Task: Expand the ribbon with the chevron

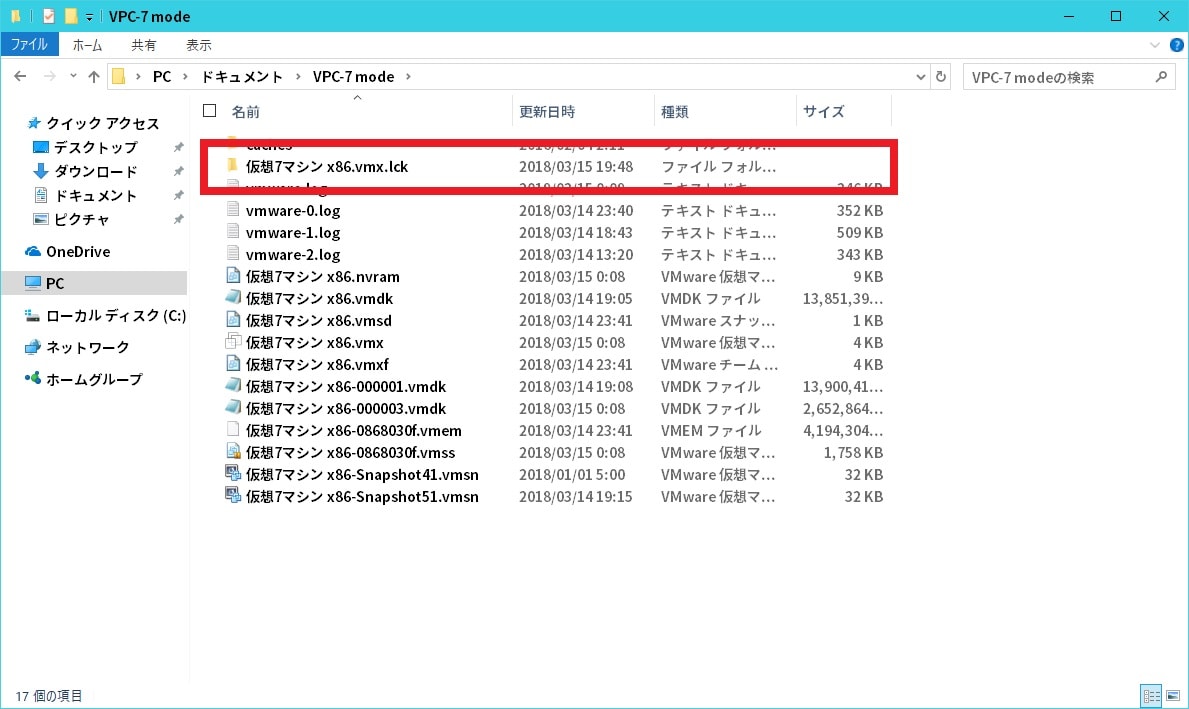Action: (x=1154, y=45)
